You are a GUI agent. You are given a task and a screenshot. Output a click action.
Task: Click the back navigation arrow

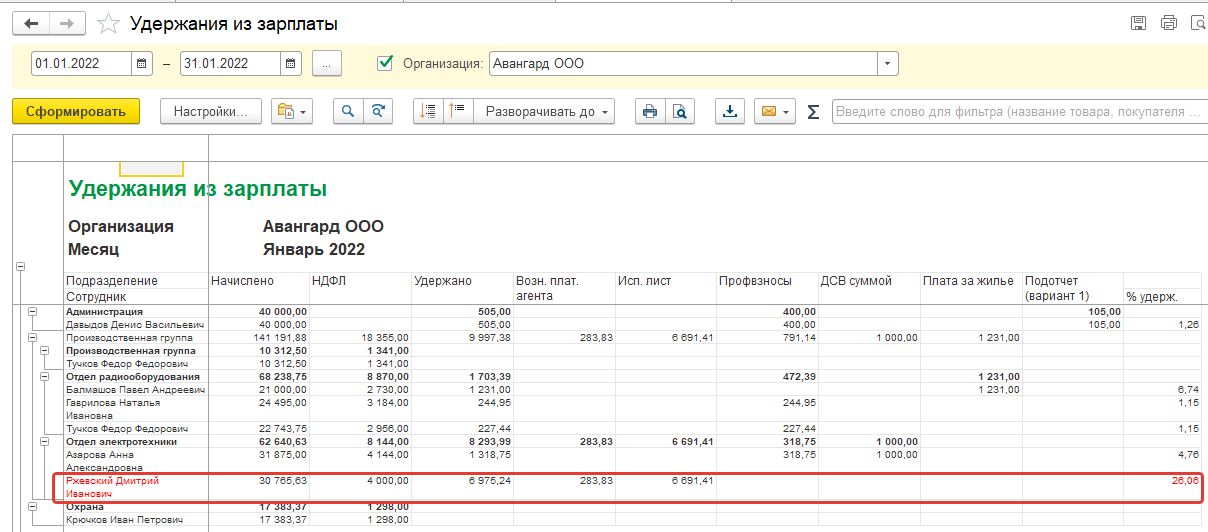[x=31, y=23]
